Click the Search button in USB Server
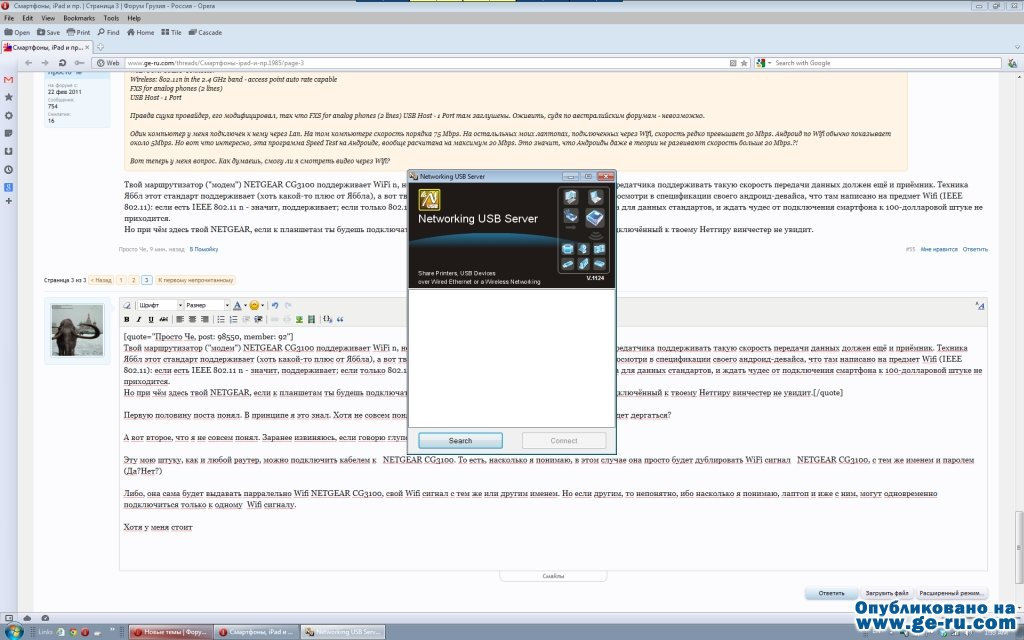 [460, 440]
